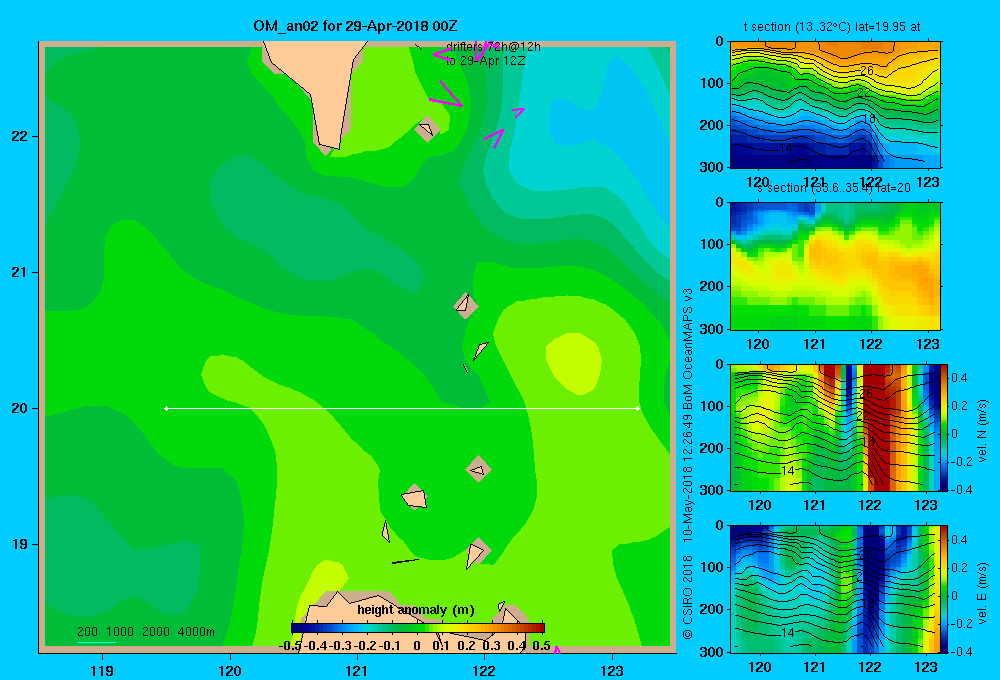The width and height of the screenshot is (1000, 680).
Task: Click the "vel. N (m/s)" axis label
Action: [983, 431]
